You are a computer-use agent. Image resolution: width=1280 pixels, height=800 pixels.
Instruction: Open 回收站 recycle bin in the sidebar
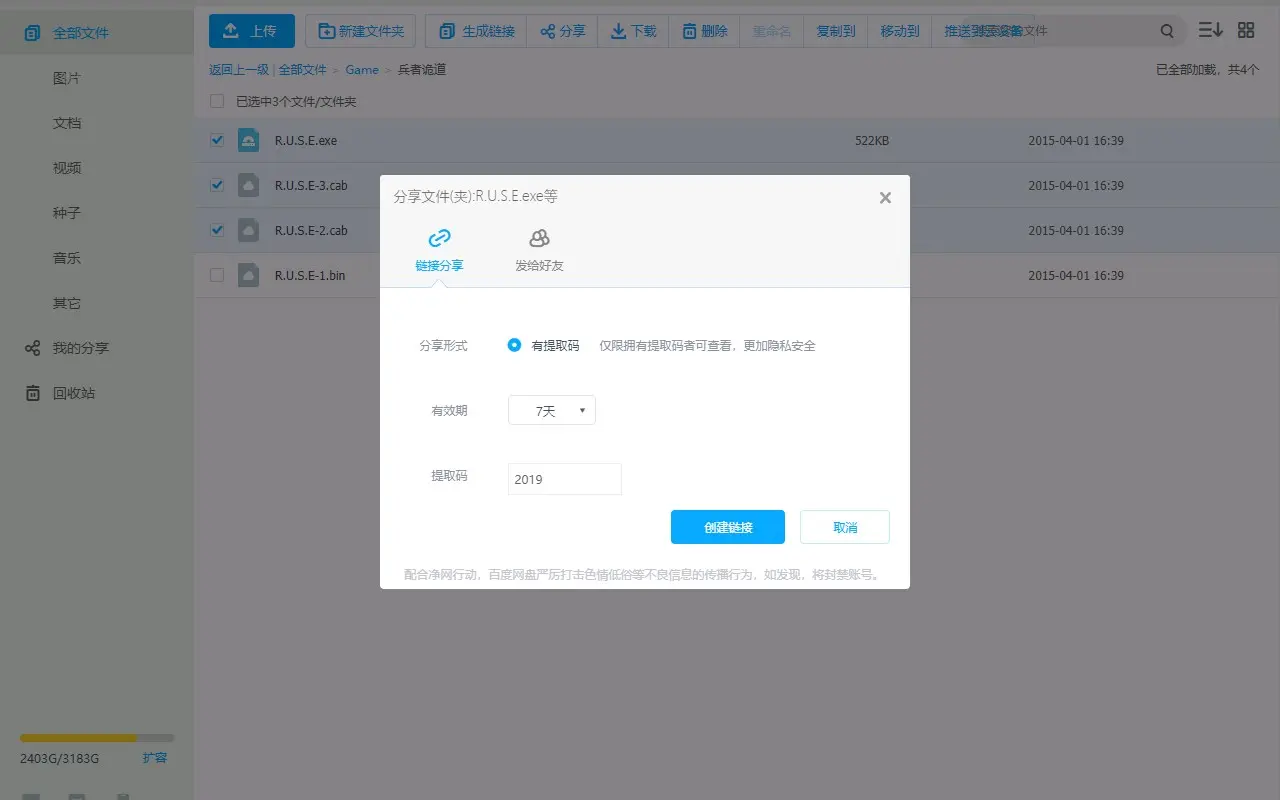point(68,393)
